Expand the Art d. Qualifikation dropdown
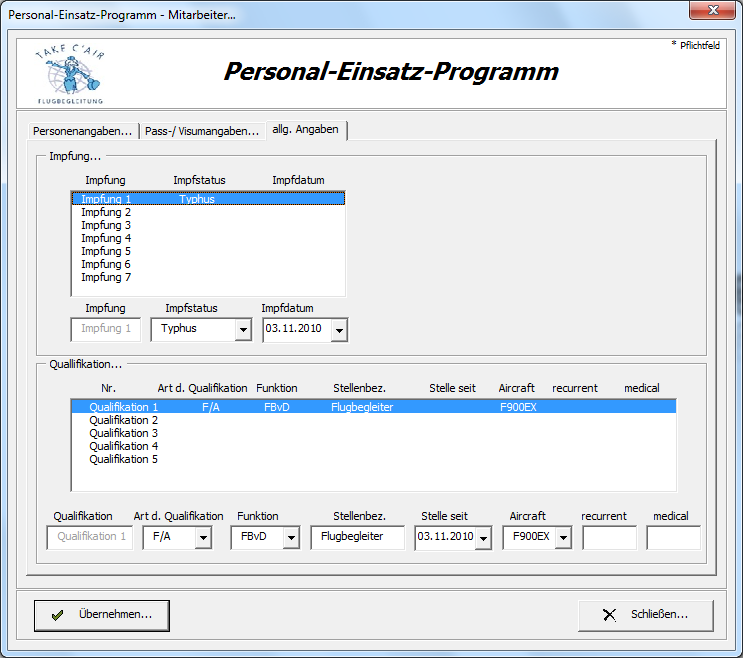743x658 pixels. click(x=203, y=538)
